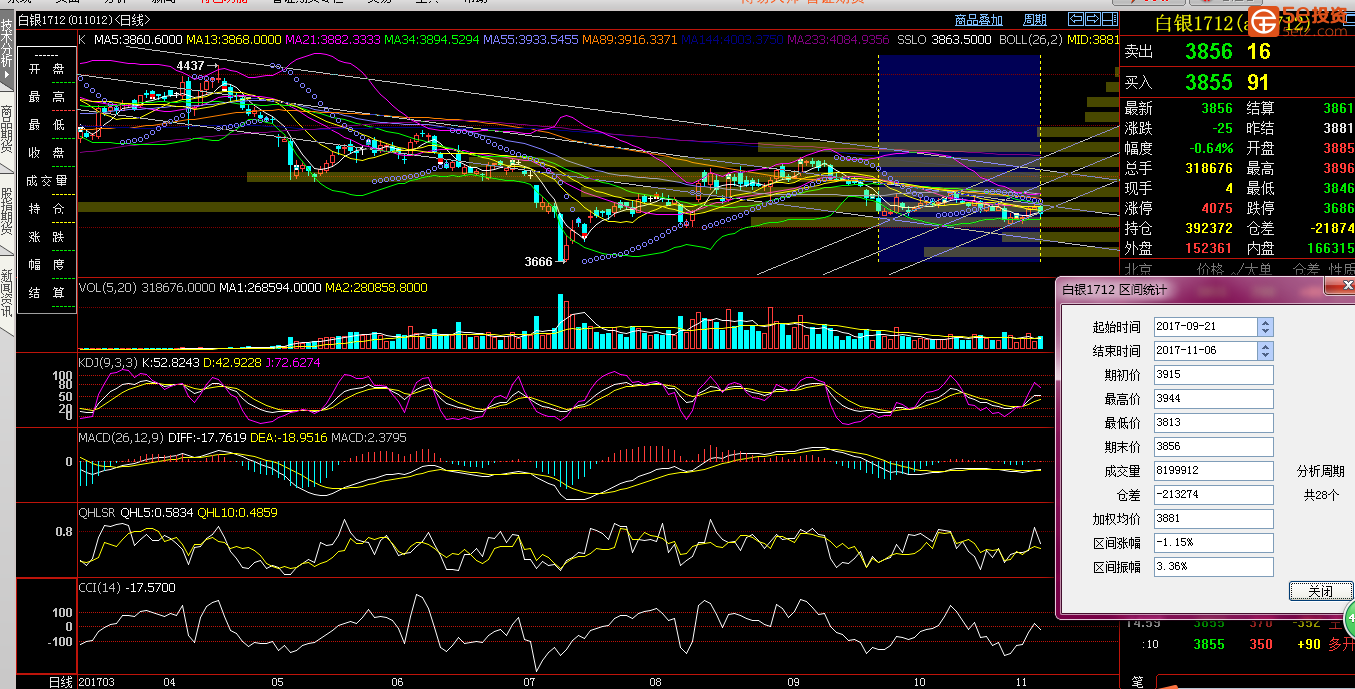Click the 最高价 field showing 3944
This screenshot has height=689, width=1355.
[x=1214, y=399]
